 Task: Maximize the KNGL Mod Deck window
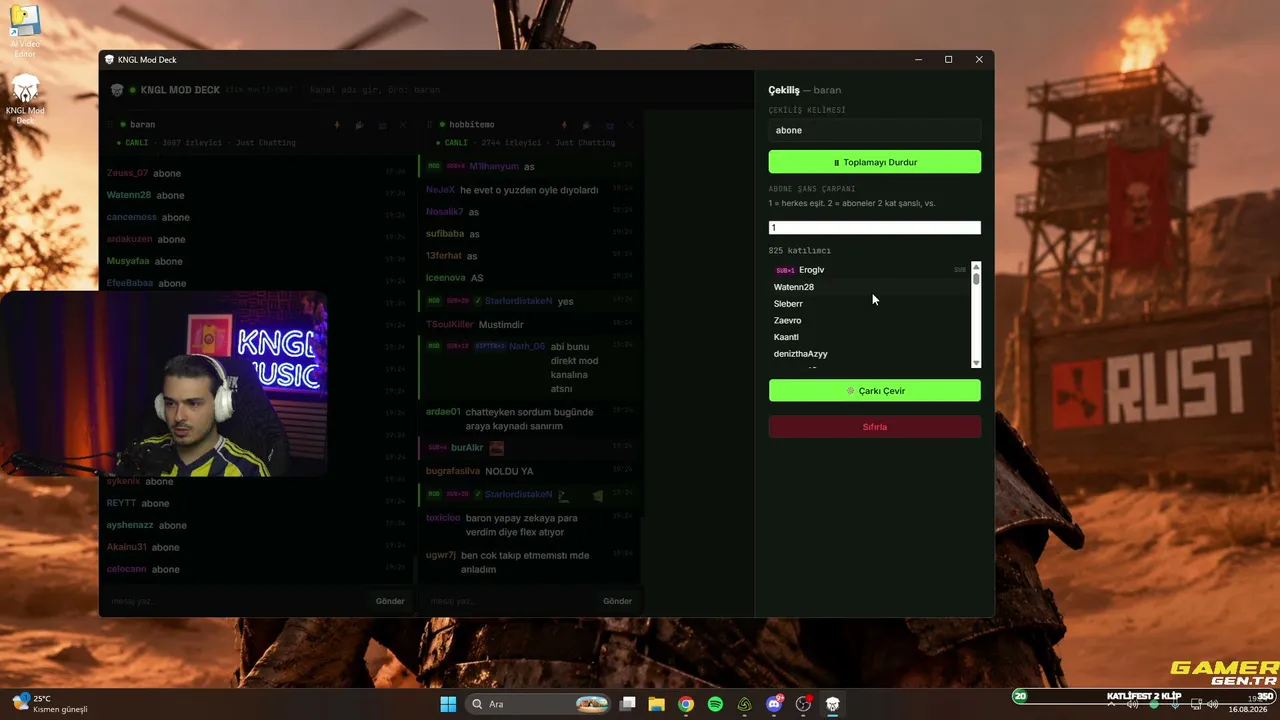[x=949, y=59]
